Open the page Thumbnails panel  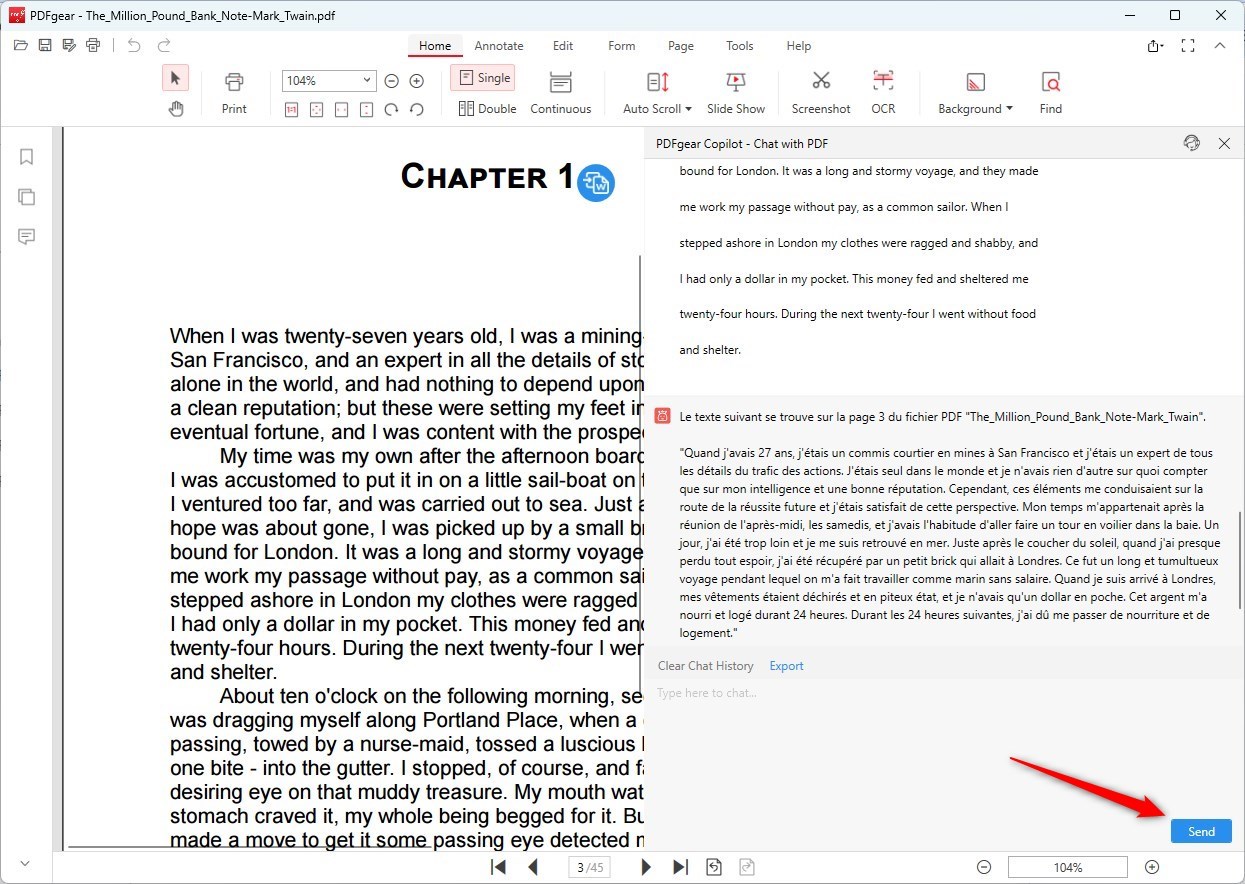point(26,196)
